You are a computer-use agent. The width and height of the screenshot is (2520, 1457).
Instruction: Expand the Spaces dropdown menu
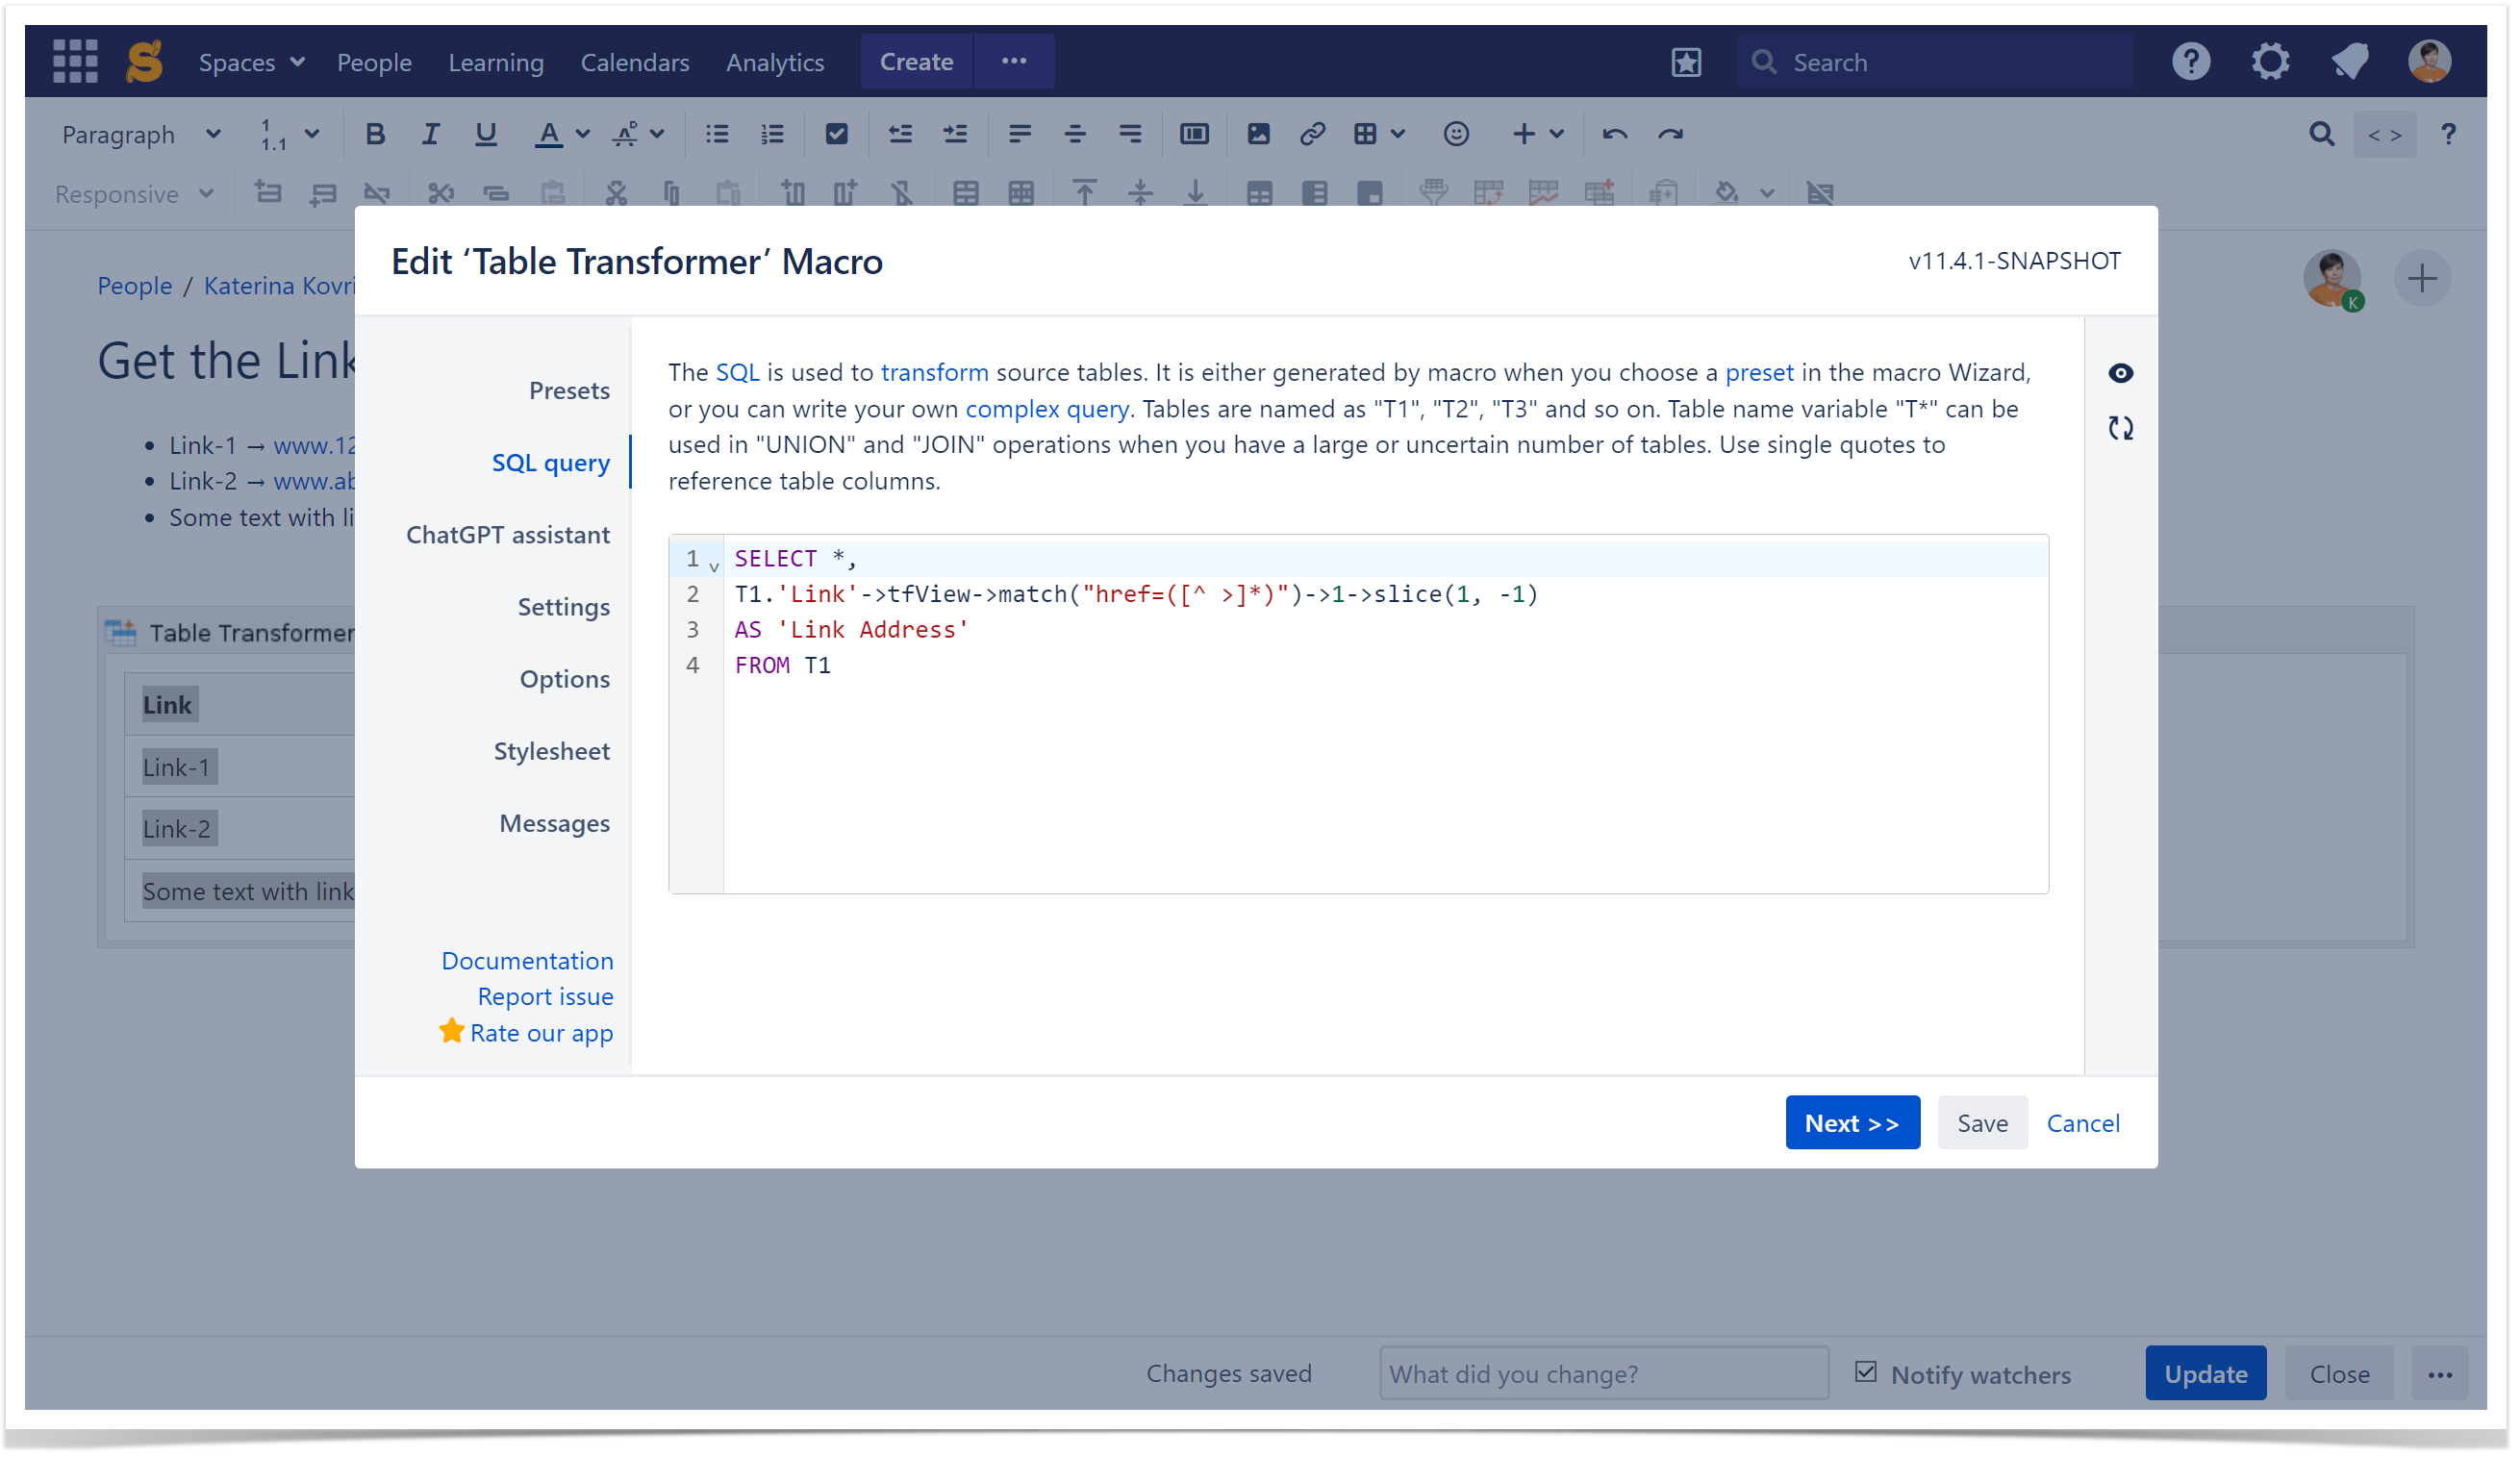click(251, 62)
